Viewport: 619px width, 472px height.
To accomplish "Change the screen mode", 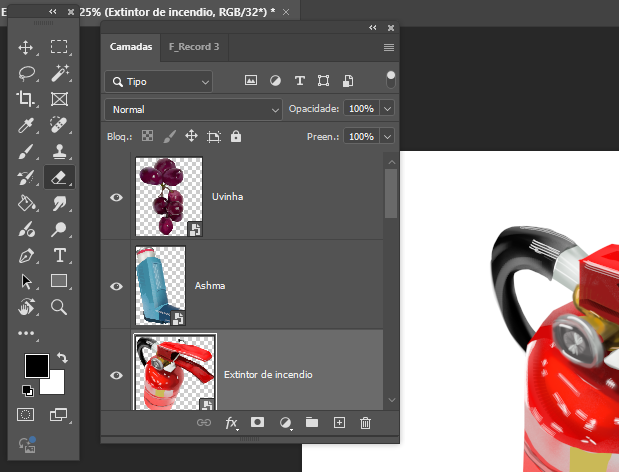I will [x=58, y=415].
